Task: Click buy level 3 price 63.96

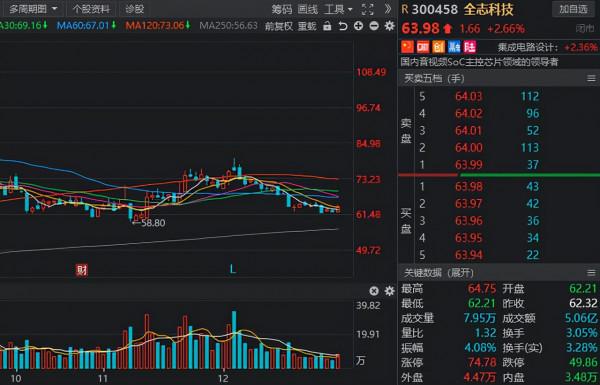Action: coord(469,220)
